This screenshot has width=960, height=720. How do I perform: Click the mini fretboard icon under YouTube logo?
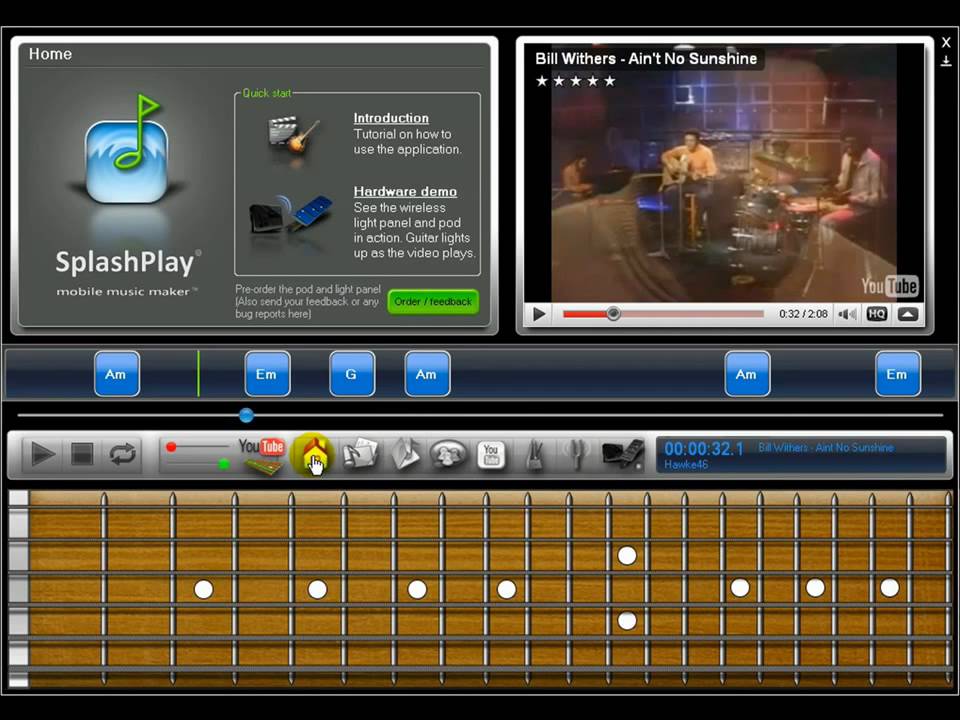pyautogui.click(x=263, y=467)
